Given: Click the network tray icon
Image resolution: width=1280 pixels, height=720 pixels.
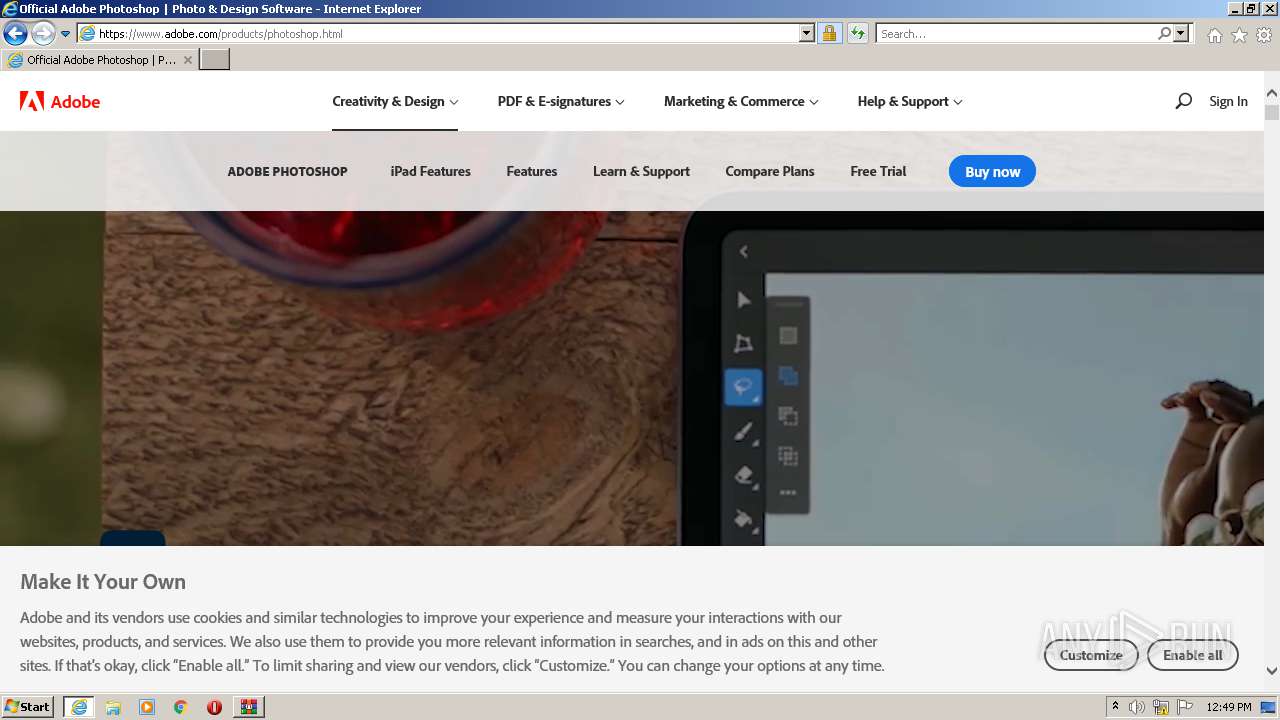Looking at the screenshot, I should (1161, 707).
